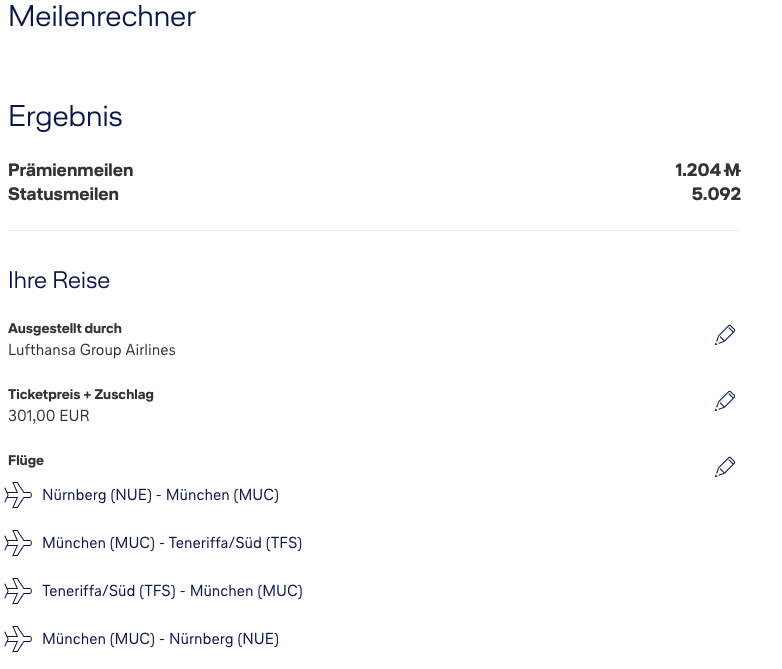Select the Teneriffa/Süd (TFS) - München (MUC) text
The image size is (782, 669).
point(172,591)
